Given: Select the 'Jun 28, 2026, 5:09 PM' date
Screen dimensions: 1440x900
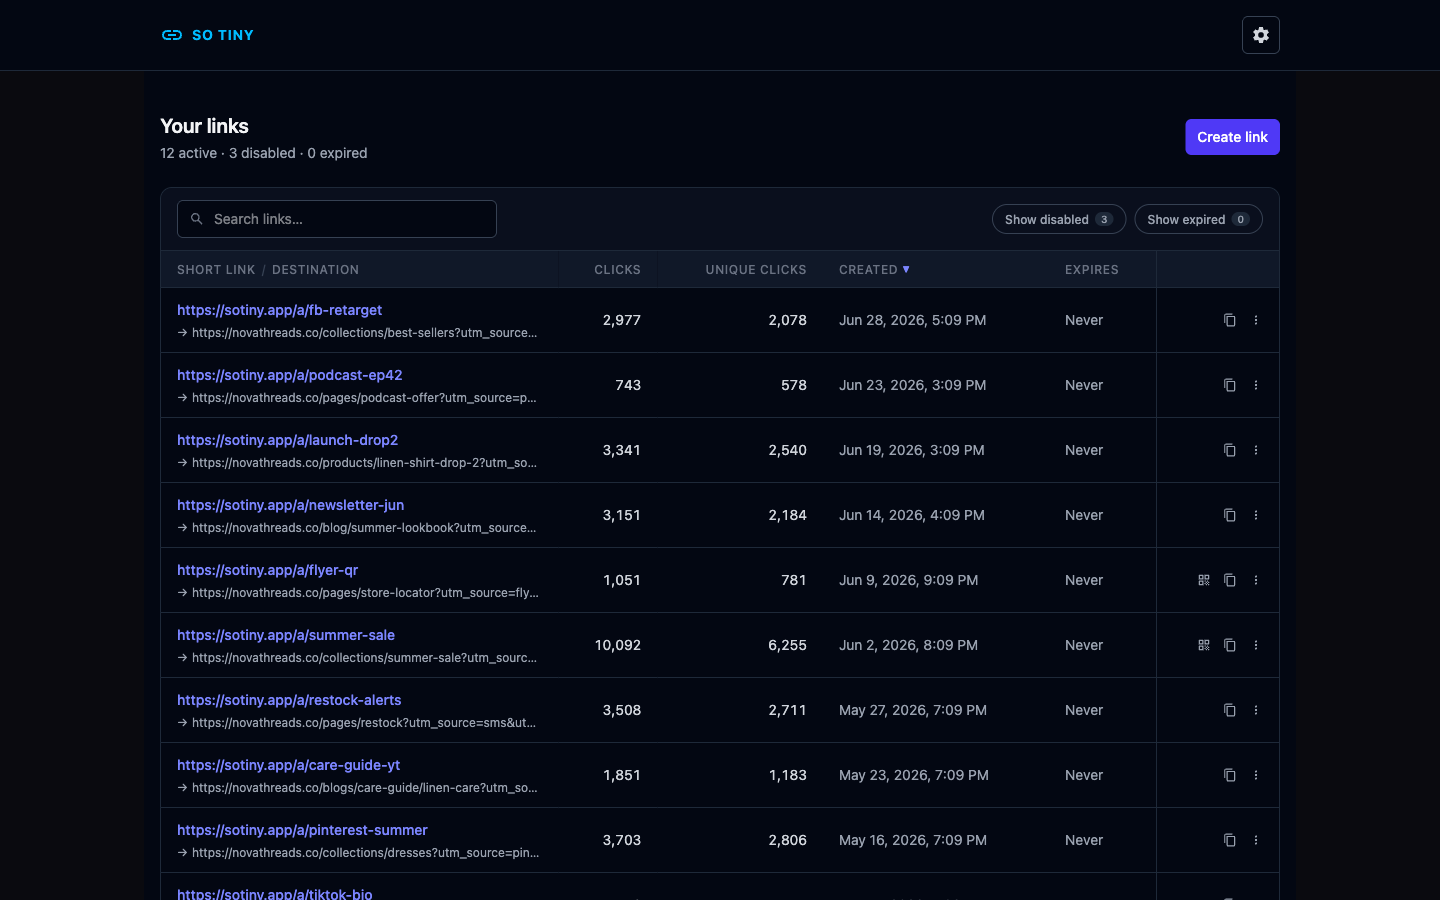Looking at the screenshot, I should pos(912,320).
